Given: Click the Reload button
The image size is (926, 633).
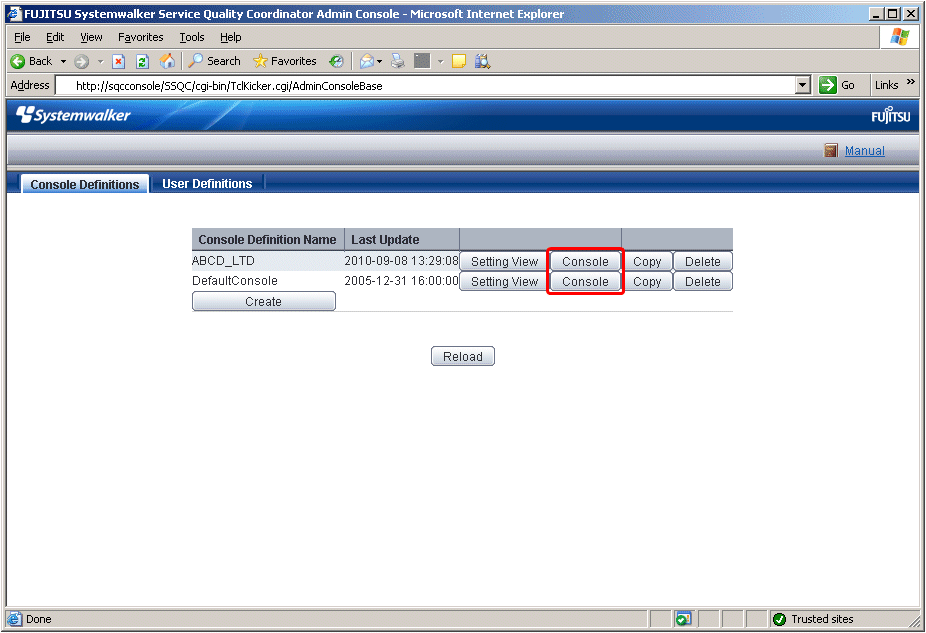Looking at the screenshot, I should coord(463,356).
